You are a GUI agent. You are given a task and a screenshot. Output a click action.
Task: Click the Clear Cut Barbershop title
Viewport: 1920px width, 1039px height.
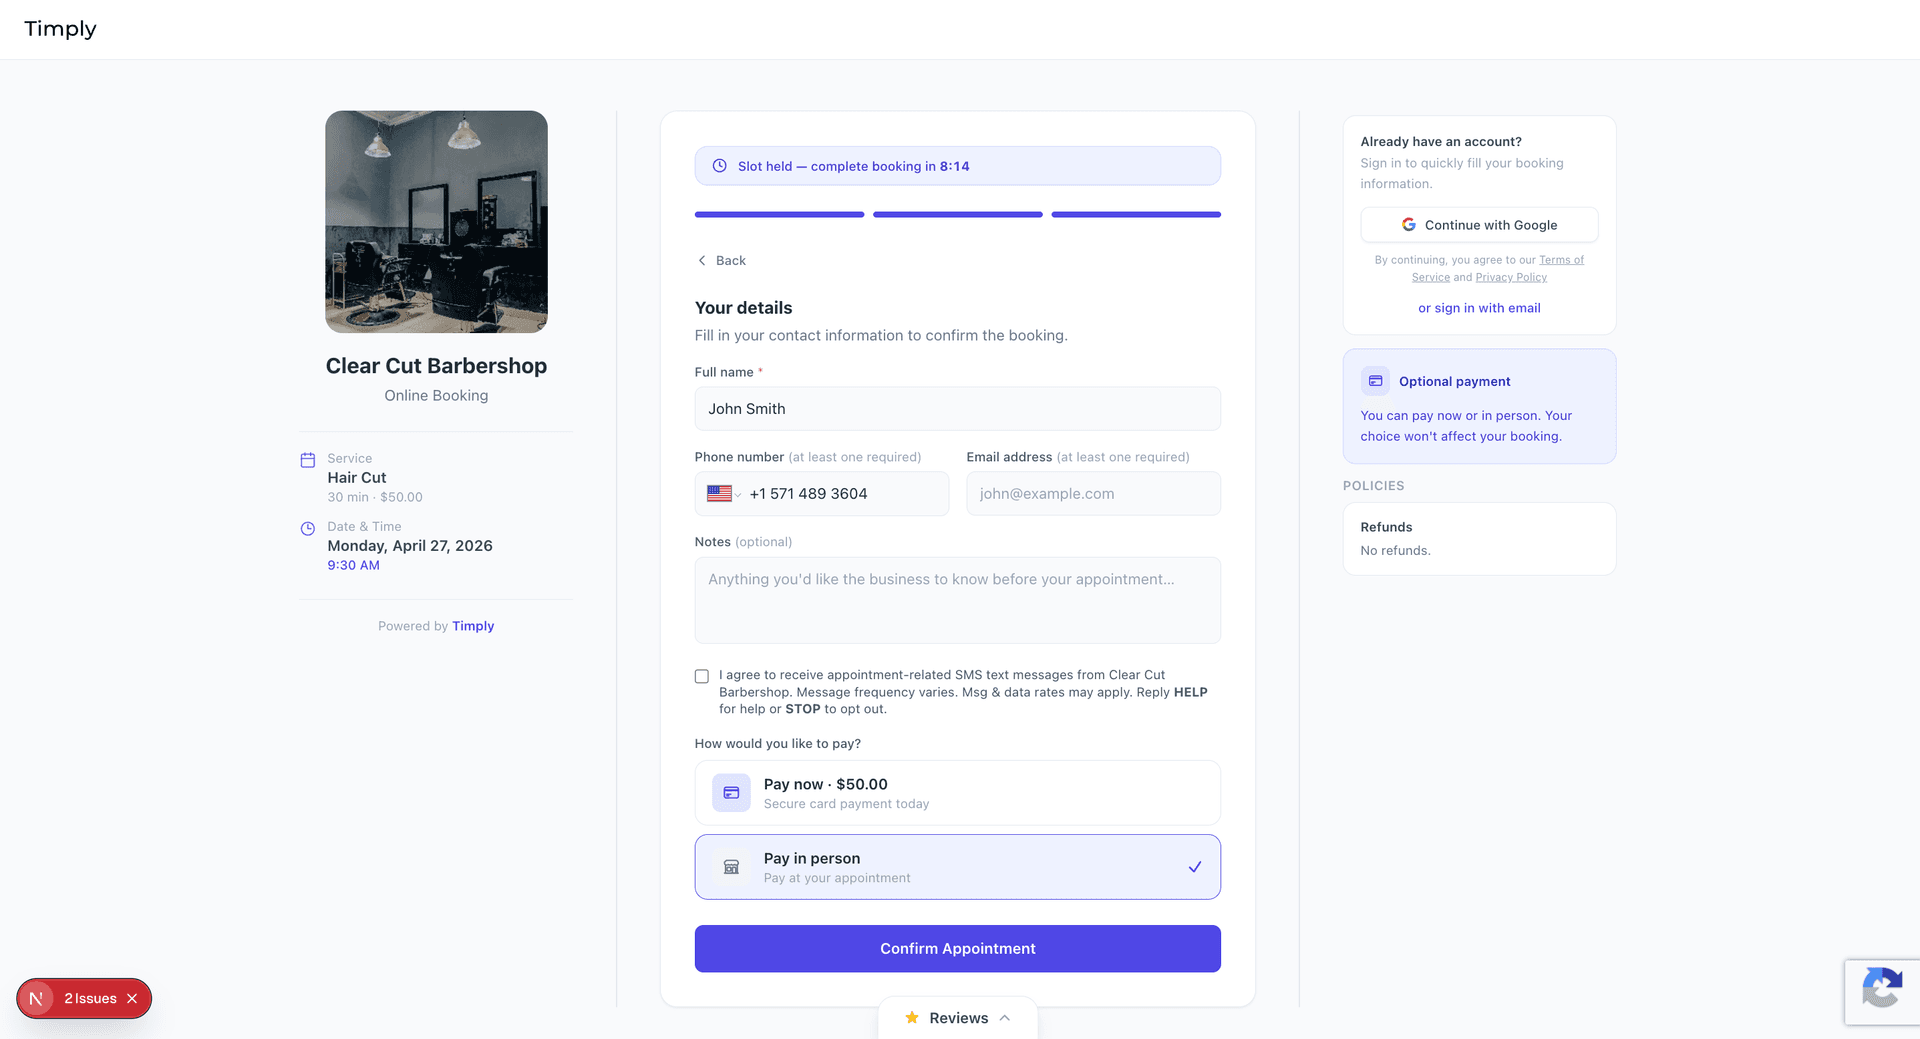coord(436,366)
